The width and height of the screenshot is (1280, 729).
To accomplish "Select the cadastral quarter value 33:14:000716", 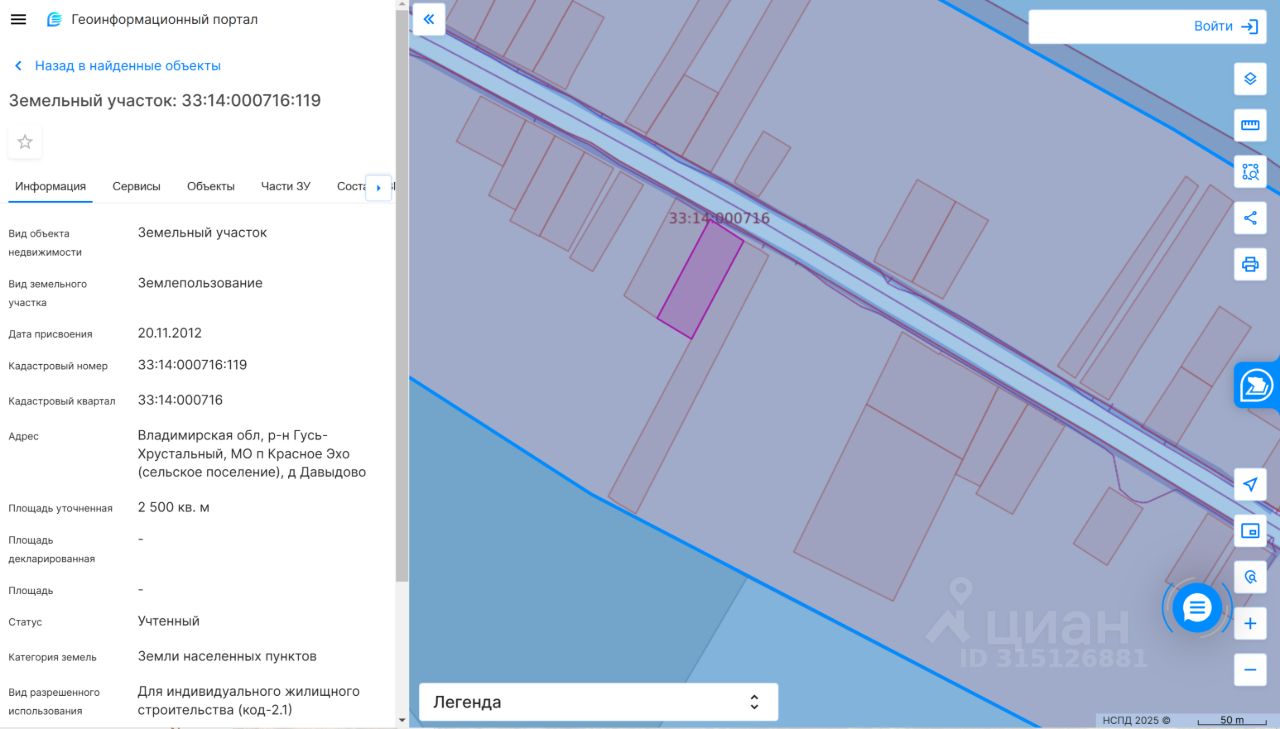I will pos(180,400).
